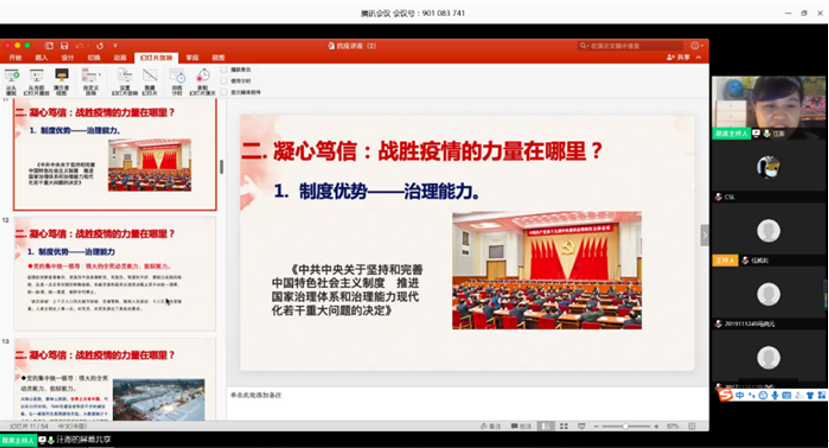
Task: Click the 97% zoom level value
Action: click(672, 426)
